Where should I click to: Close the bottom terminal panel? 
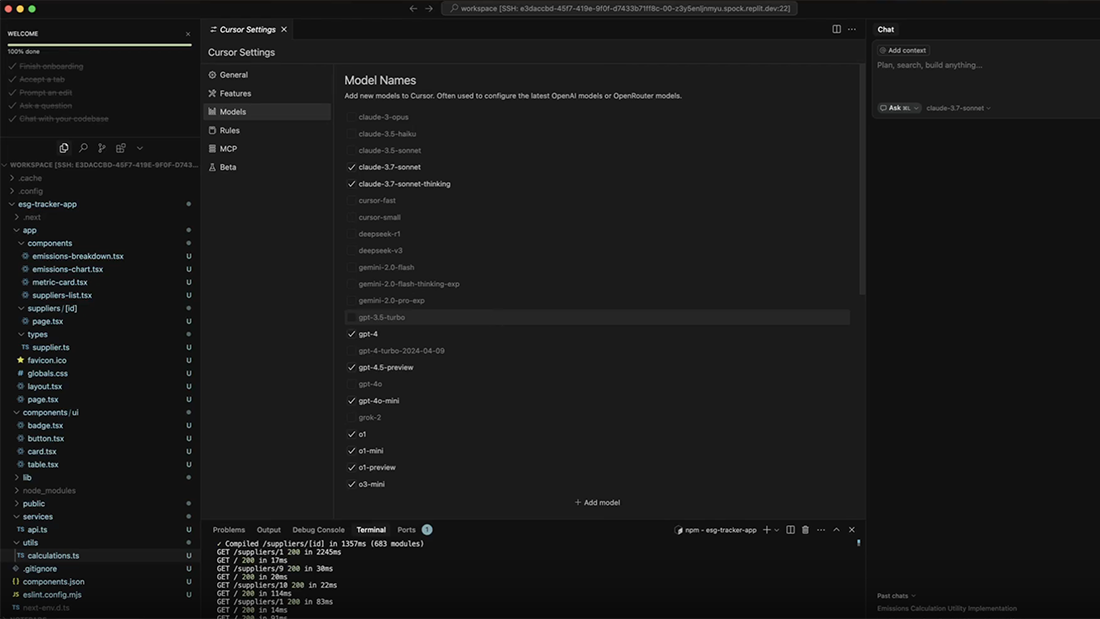[x=852, y=530]
